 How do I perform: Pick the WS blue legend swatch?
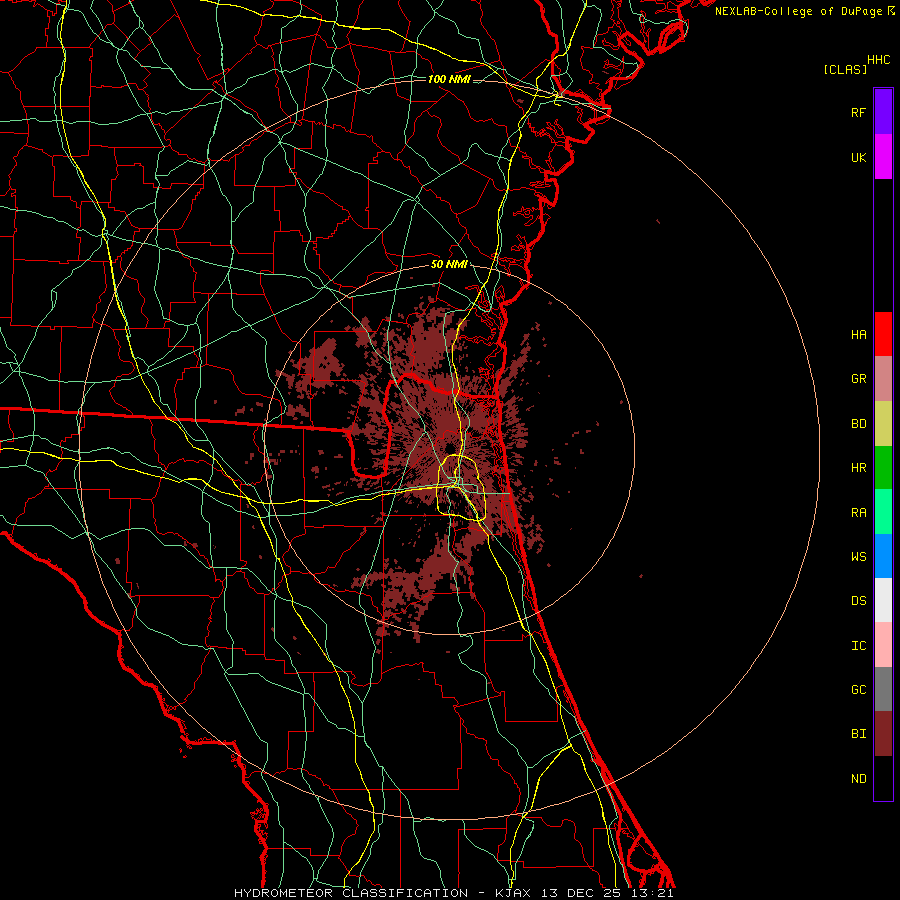pyautogui.click(x=883, y=556)
